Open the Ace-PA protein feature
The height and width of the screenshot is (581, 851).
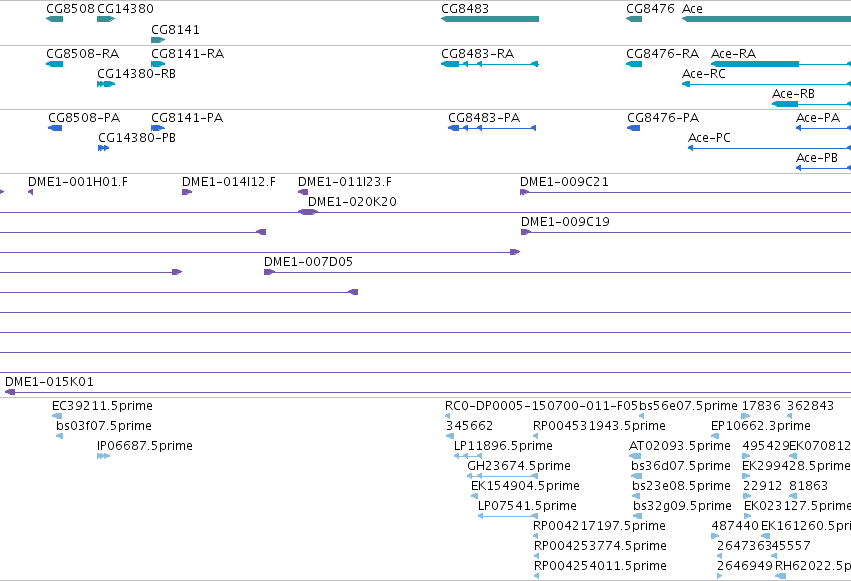(823, 128)
